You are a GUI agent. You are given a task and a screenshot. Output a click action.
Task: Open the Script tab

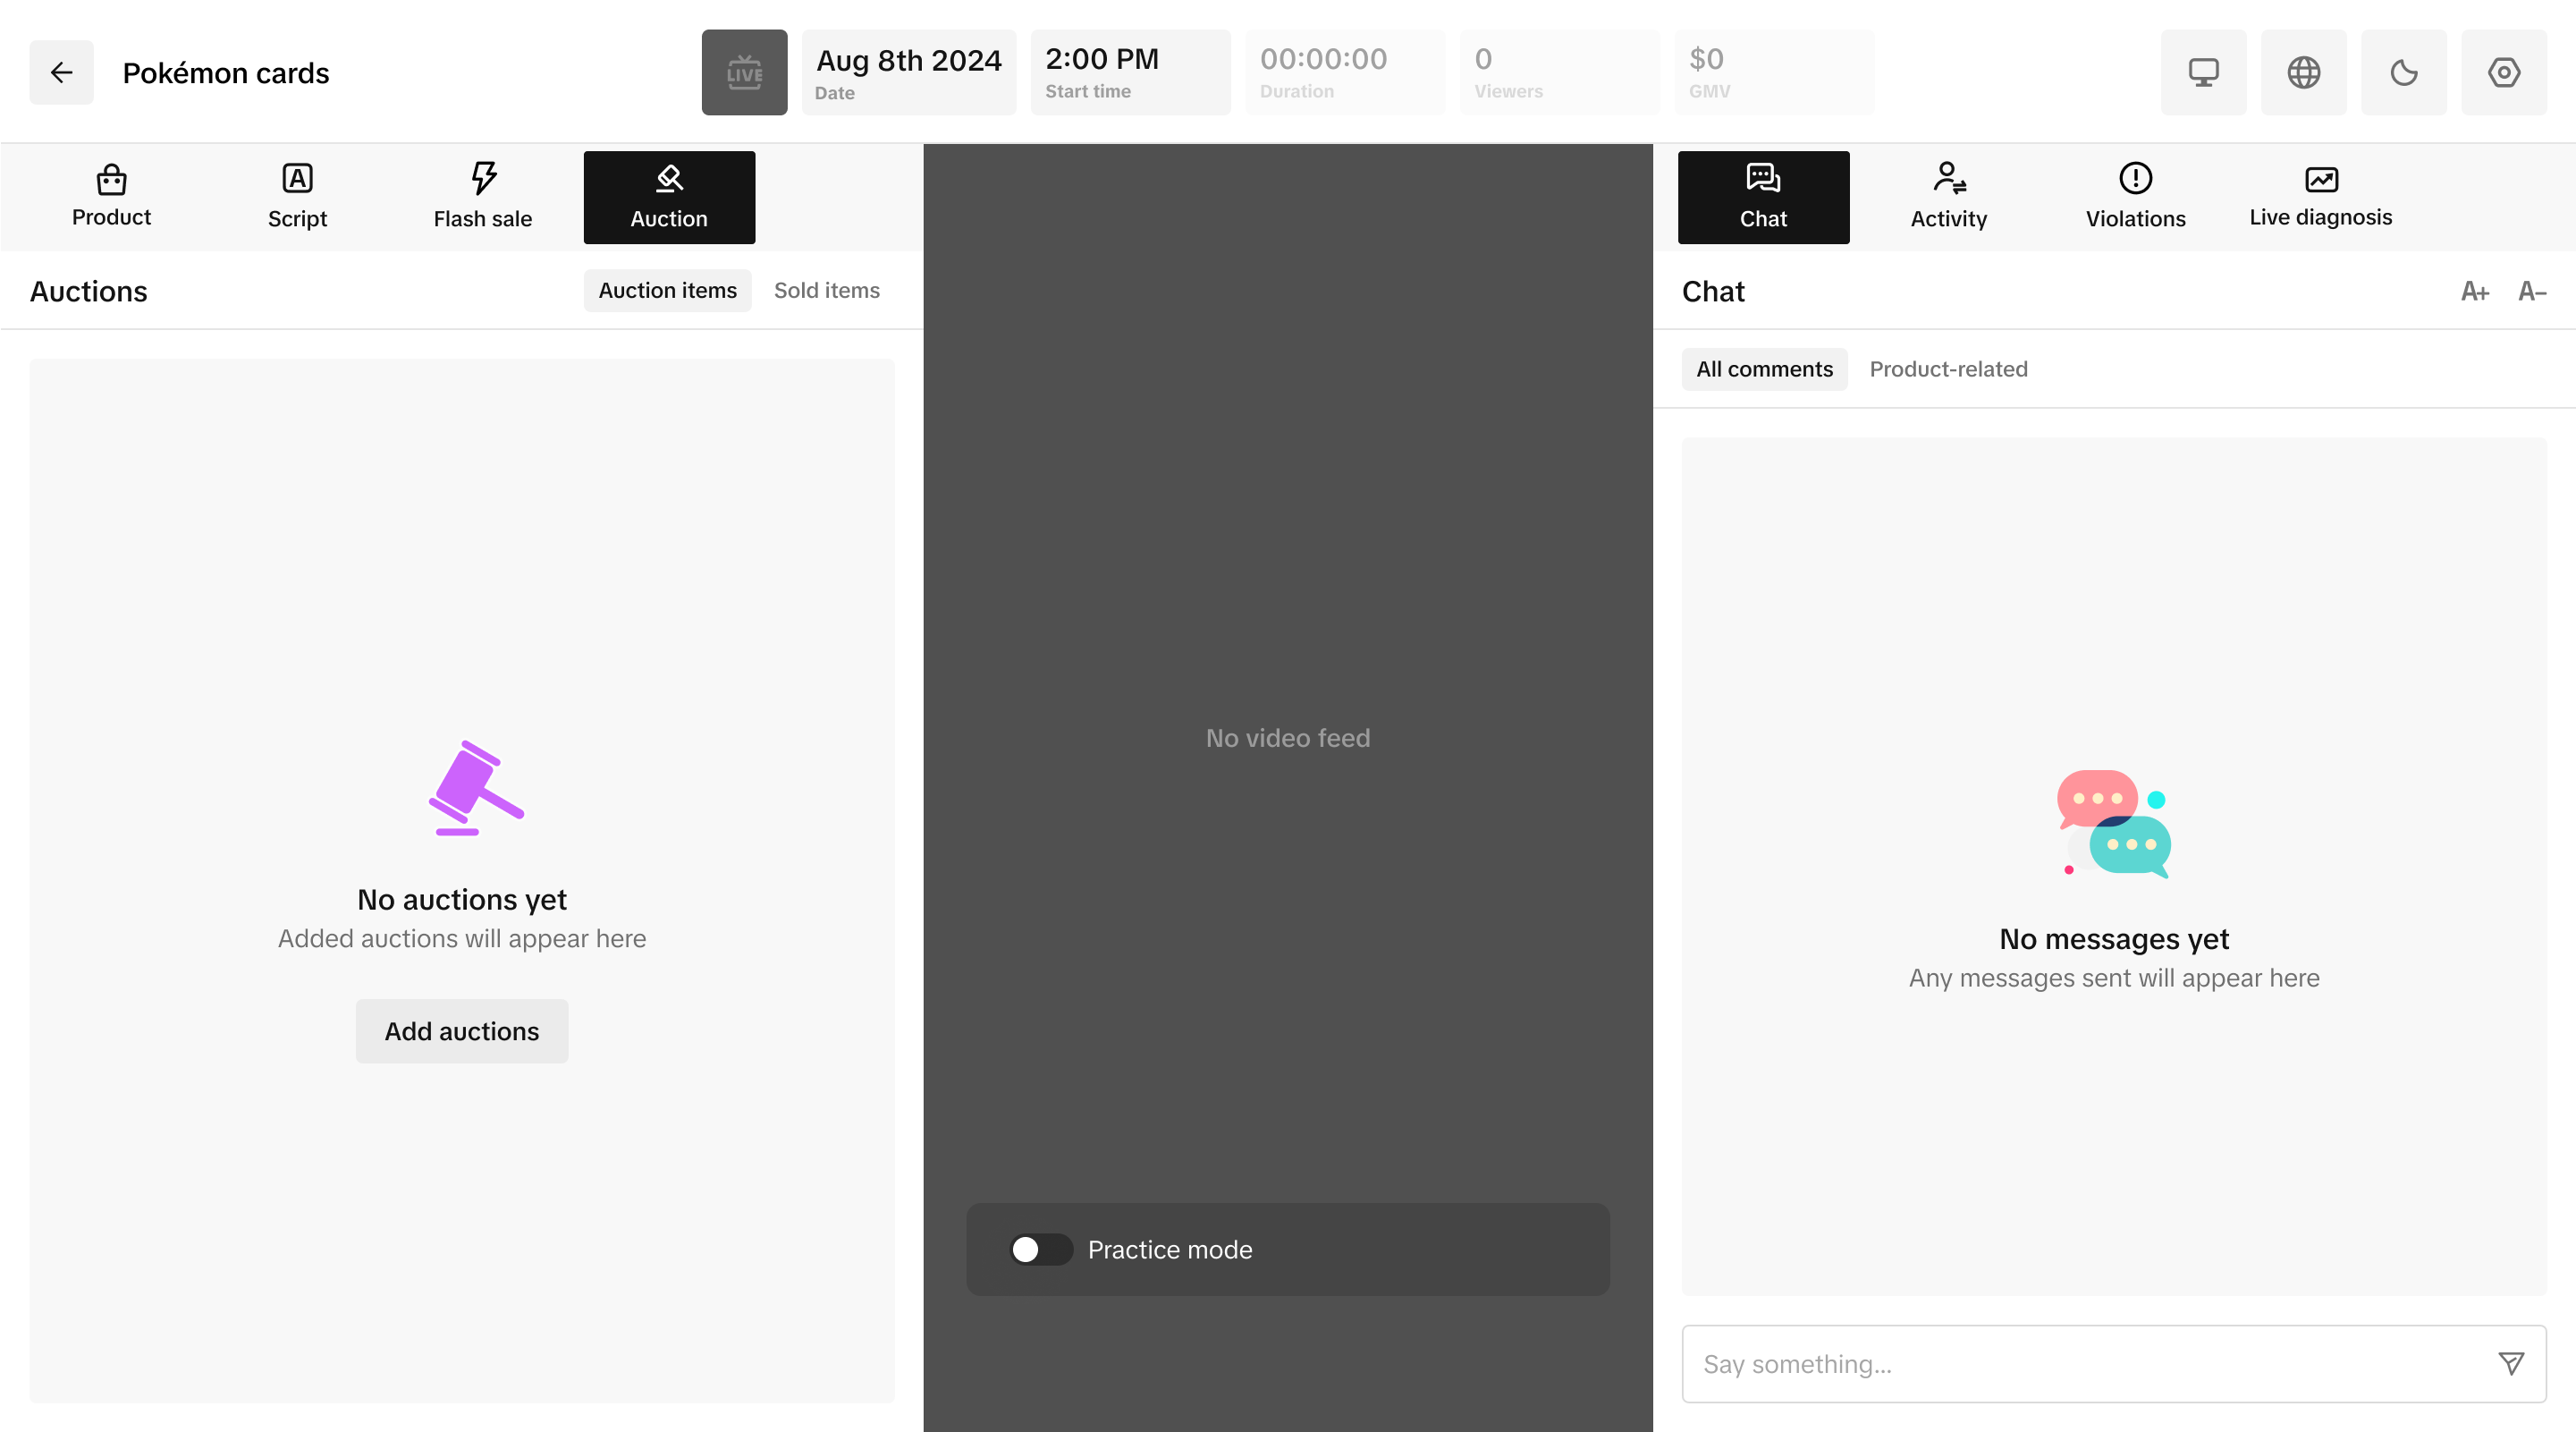(x=297, y=197)
